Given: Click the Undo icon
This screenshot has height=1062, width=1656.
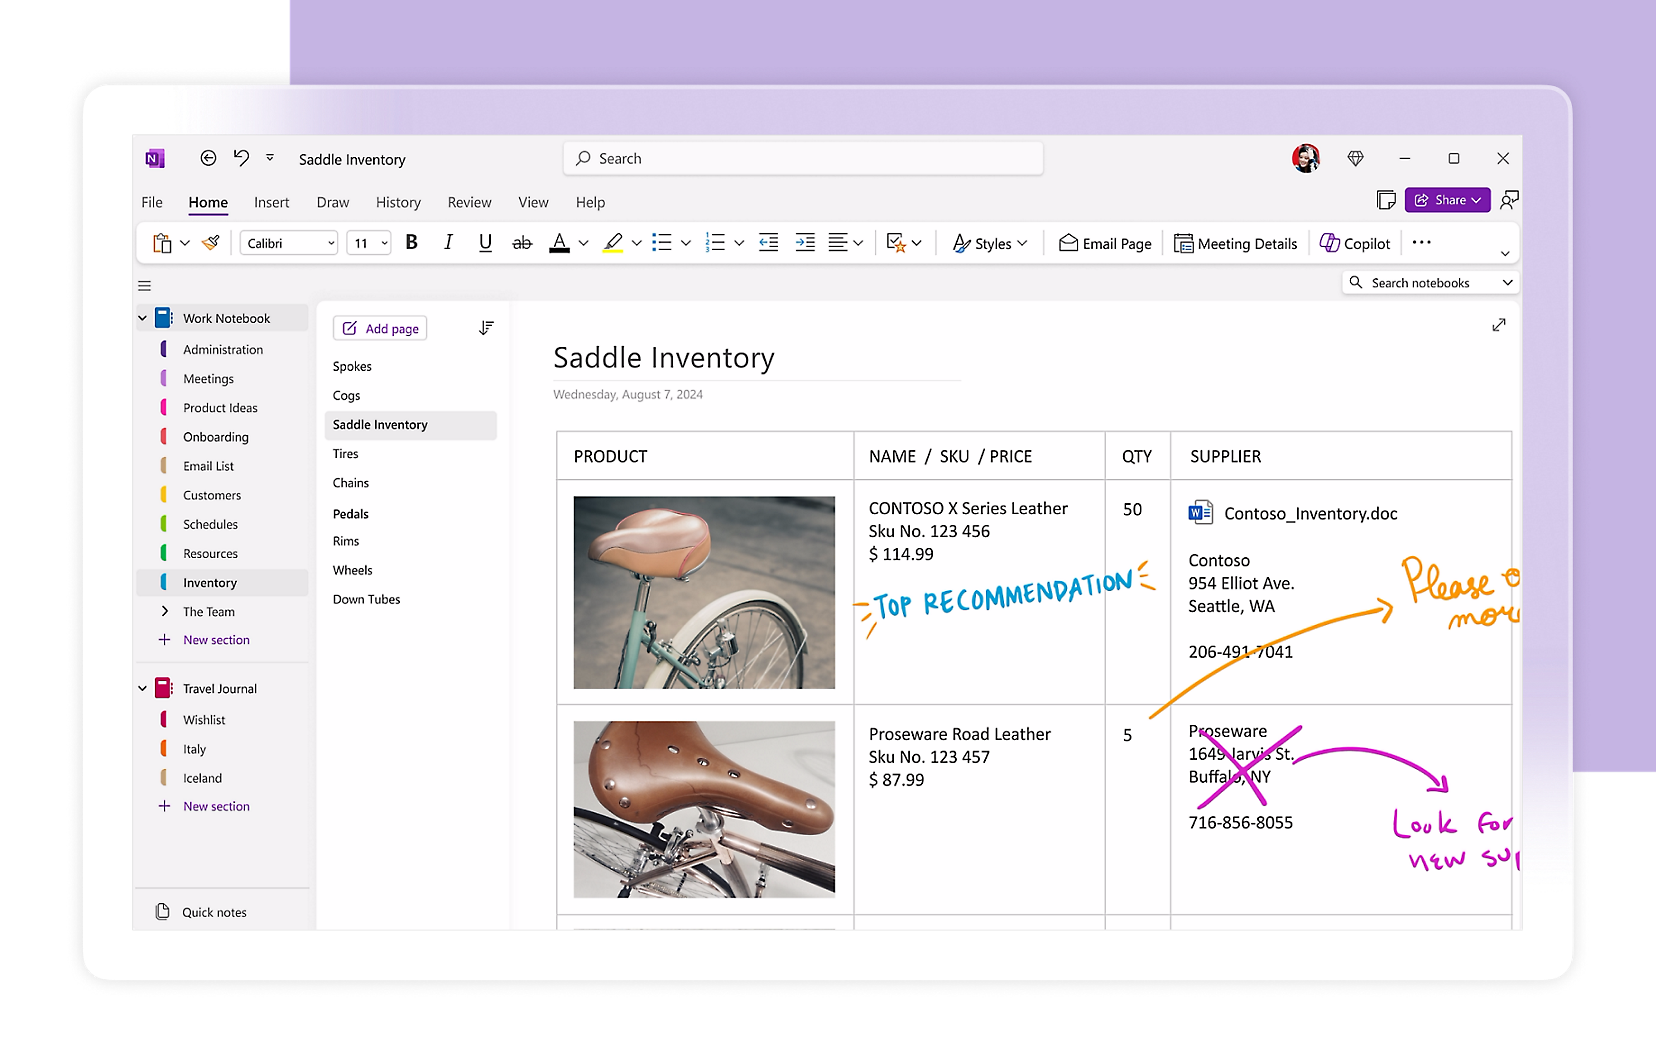Looking at the screenshot, I should tap(241, 158).
